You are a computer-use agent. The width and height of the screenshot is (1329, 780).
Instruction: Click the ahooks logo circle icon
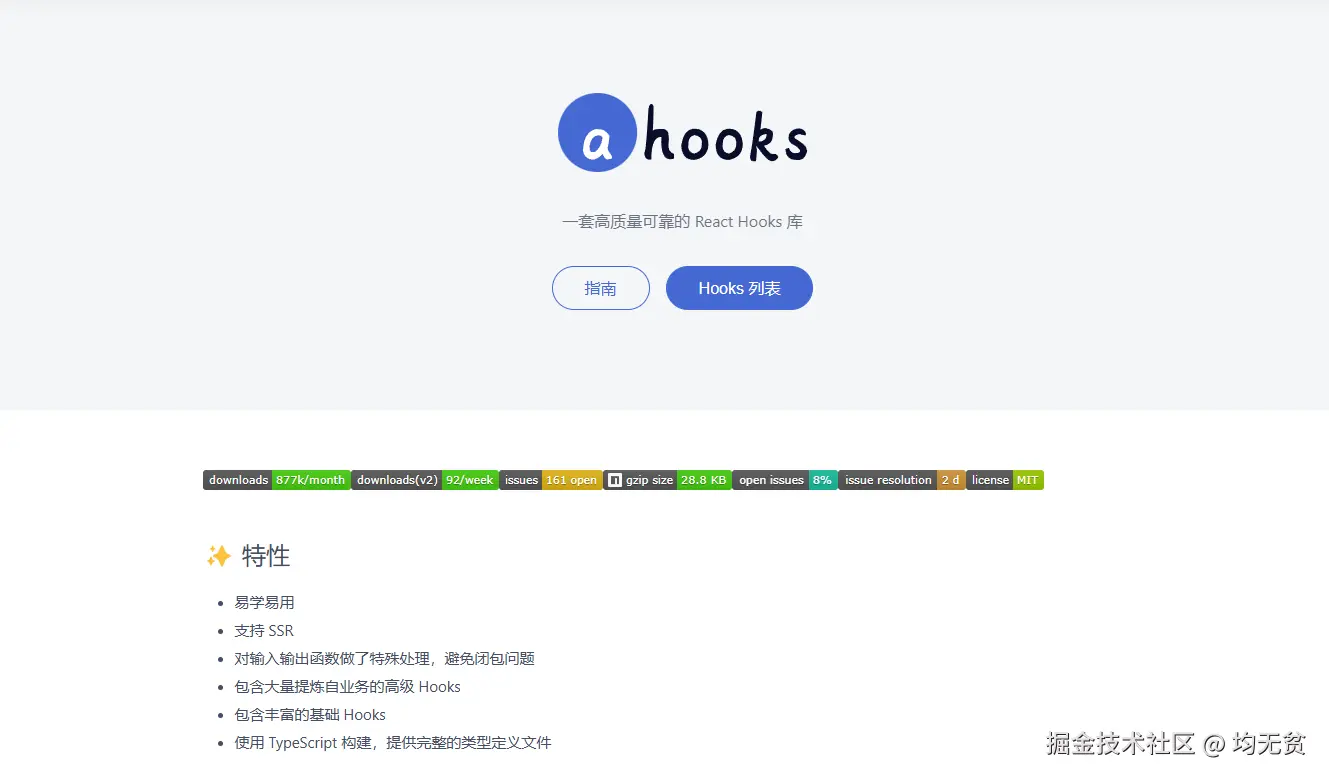597,132
